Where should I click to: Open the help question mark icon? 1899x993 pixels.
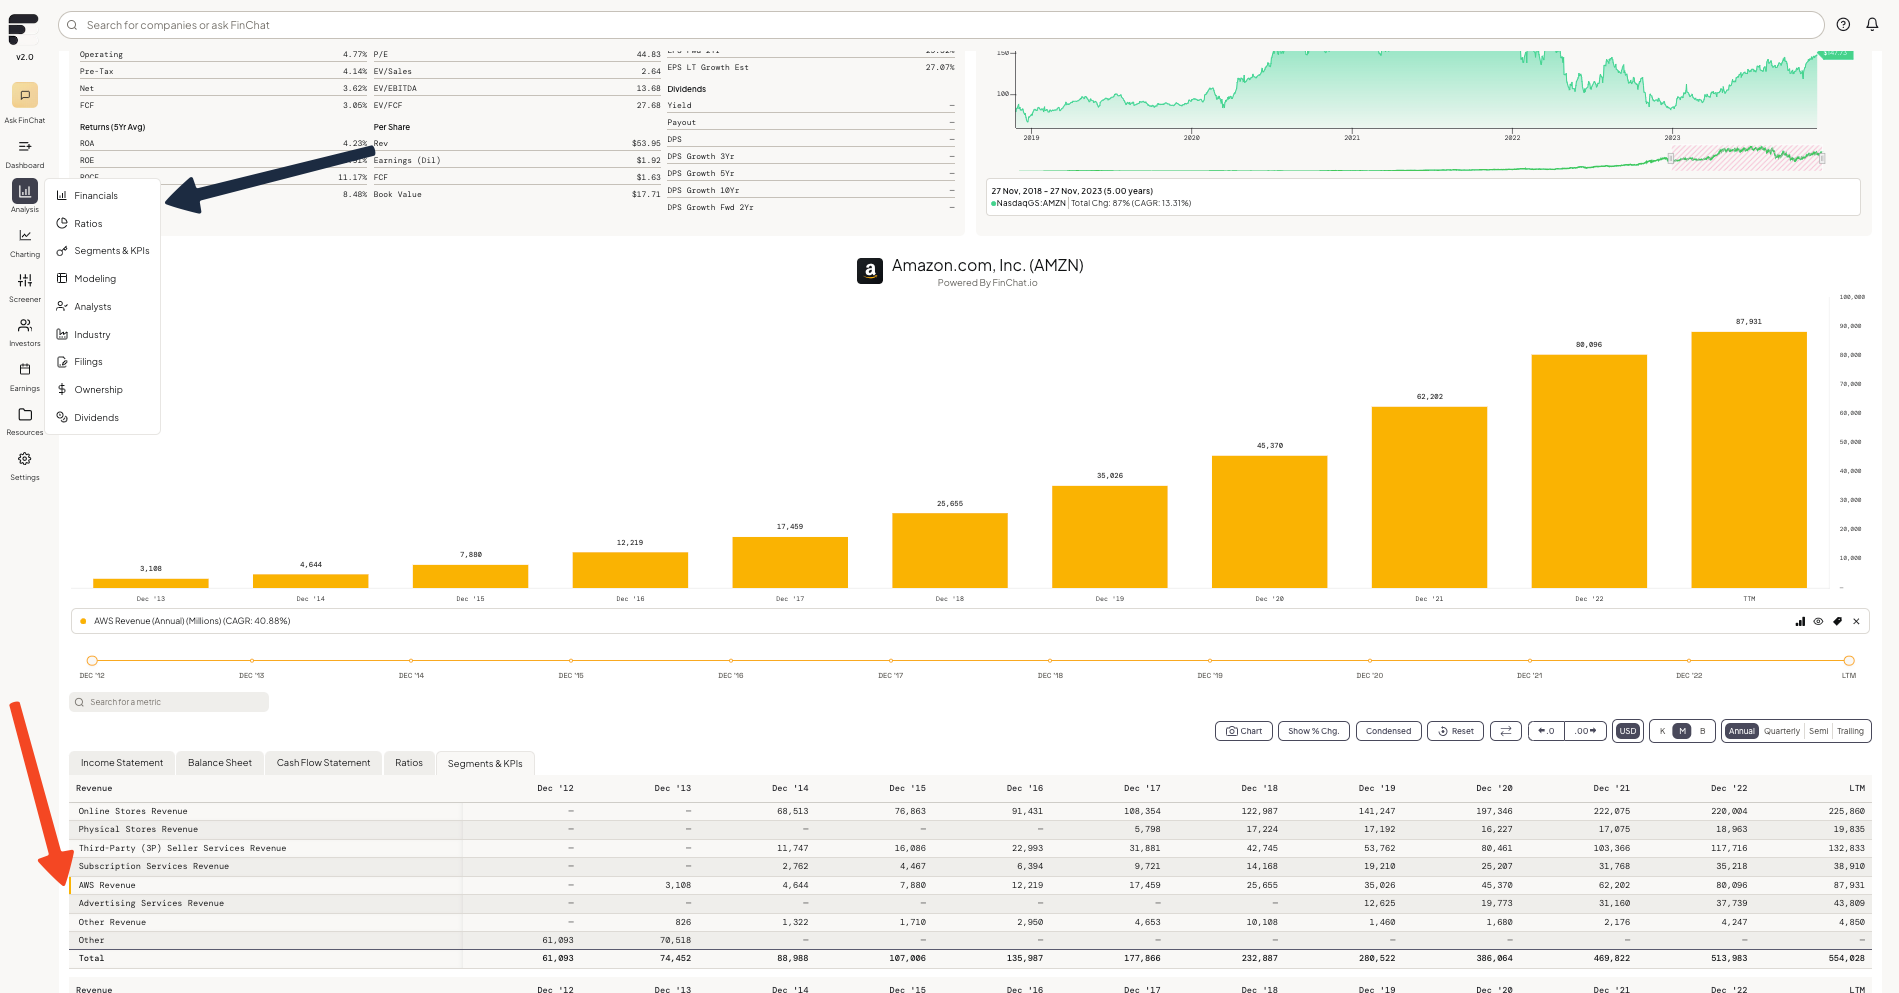(1843, 25)
